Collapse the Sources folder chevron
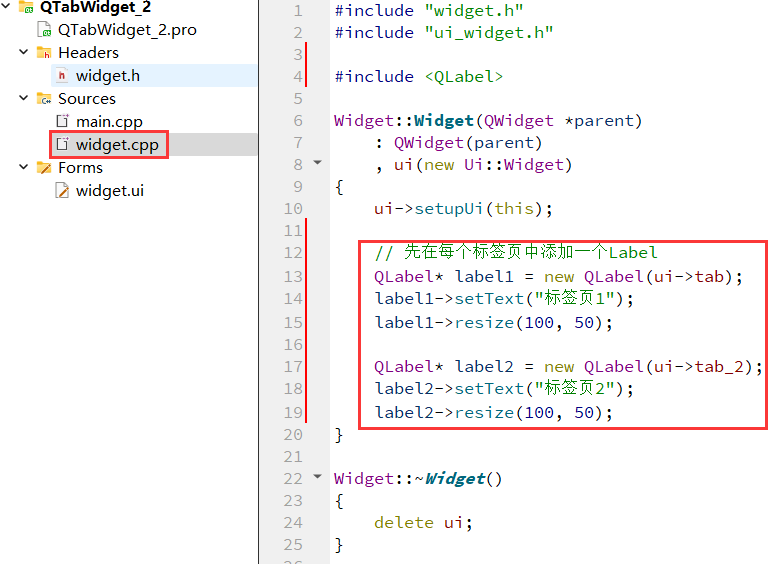The height and width of the screenshot is (564, 783). pos(23,98)
